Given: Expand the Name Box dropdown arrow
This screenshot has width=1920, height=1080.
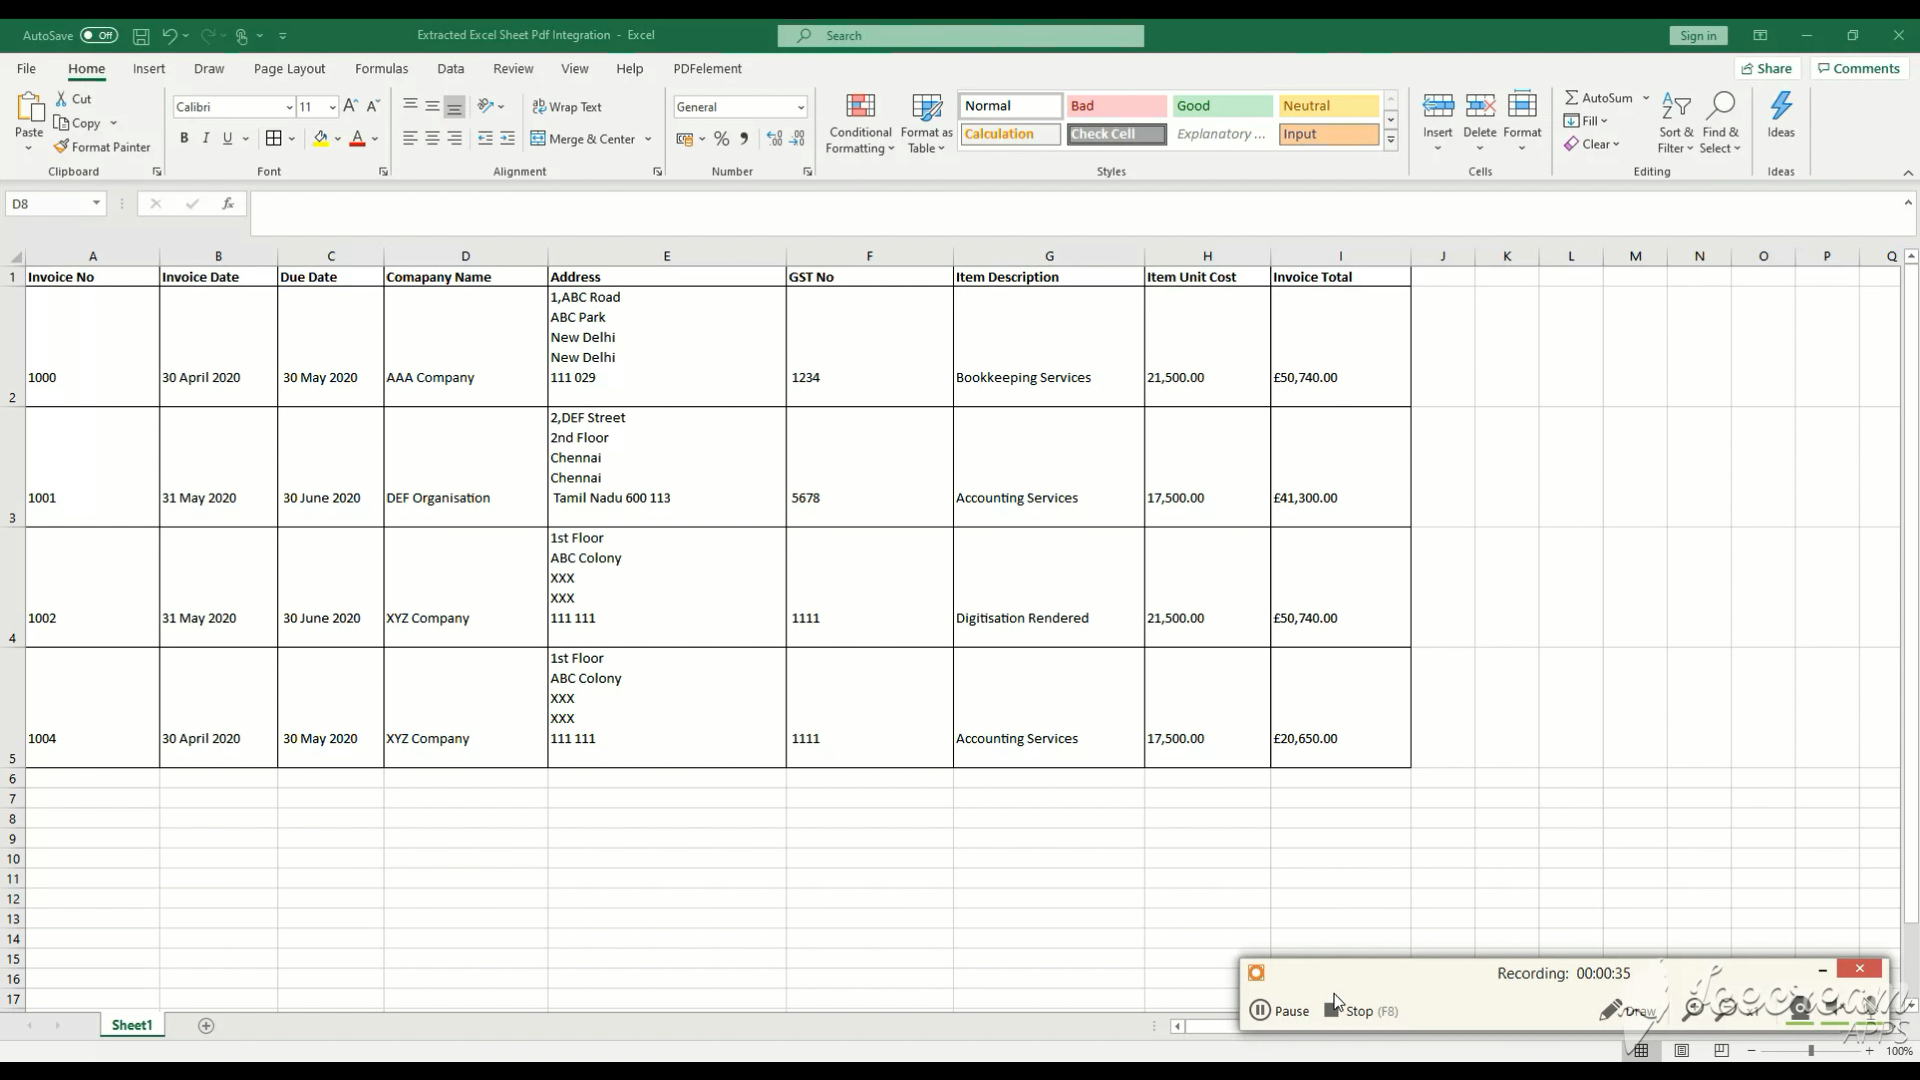Looking at the screenshot, I should [96, 204].
